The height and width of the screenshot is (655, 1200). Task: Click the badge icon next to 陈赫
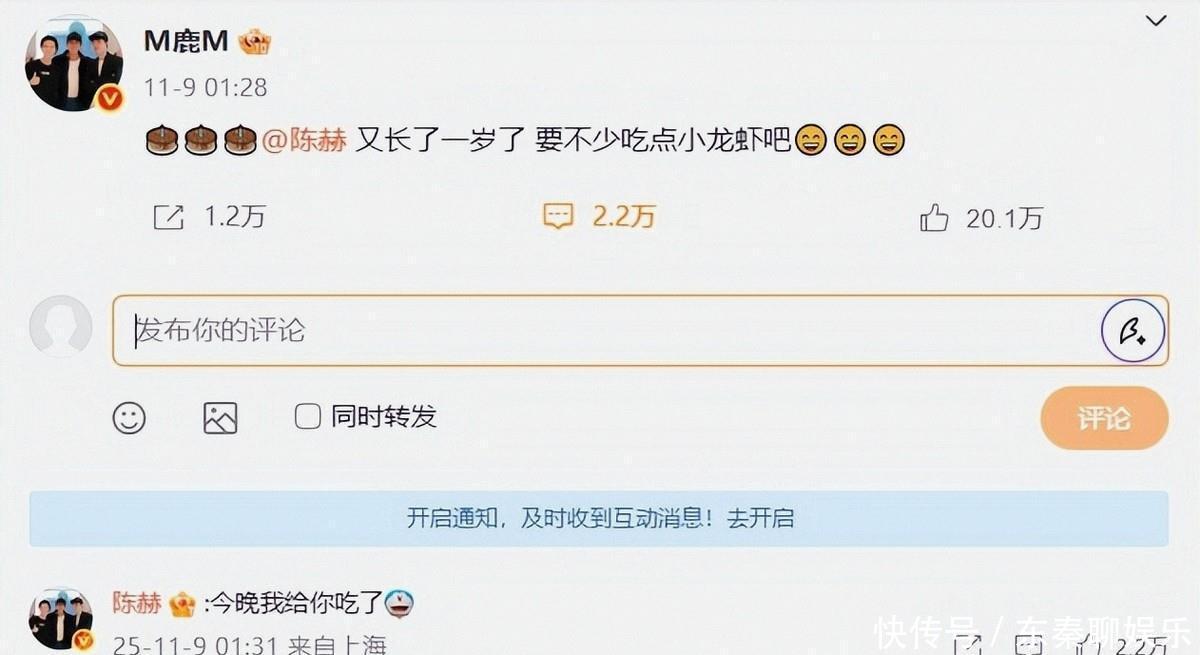(182, 603)
